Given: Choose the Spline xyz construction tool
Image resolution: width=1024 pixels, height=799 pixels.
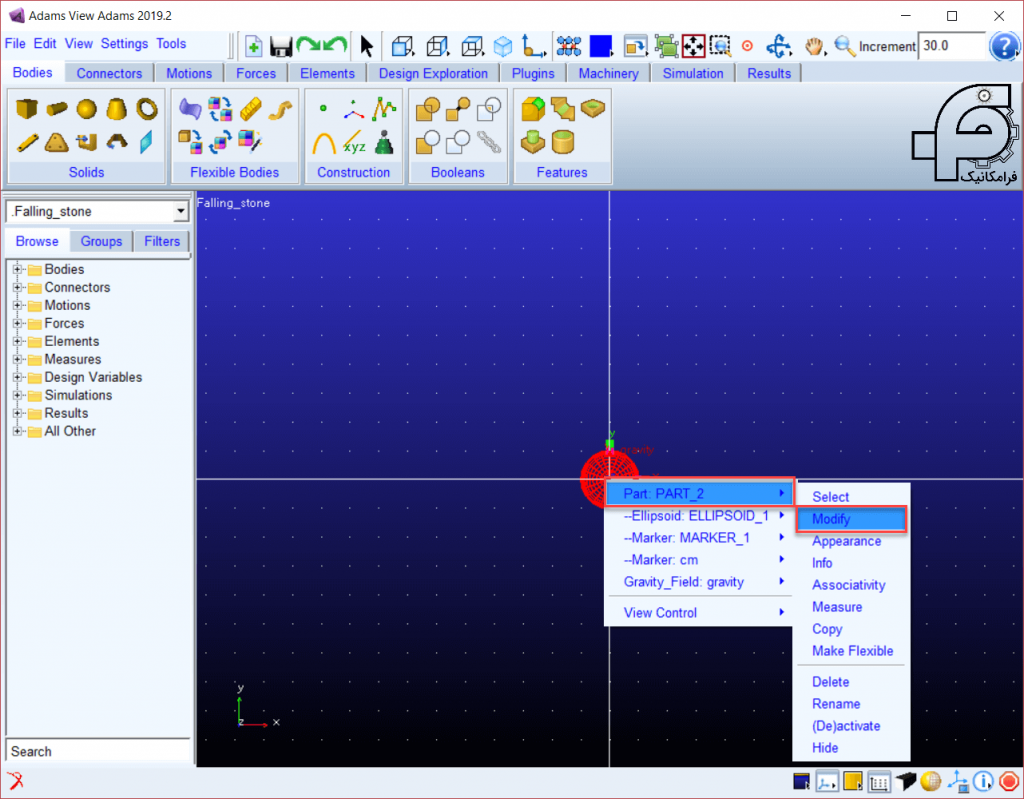Looking at the screenshot, I should pos(353,142).
